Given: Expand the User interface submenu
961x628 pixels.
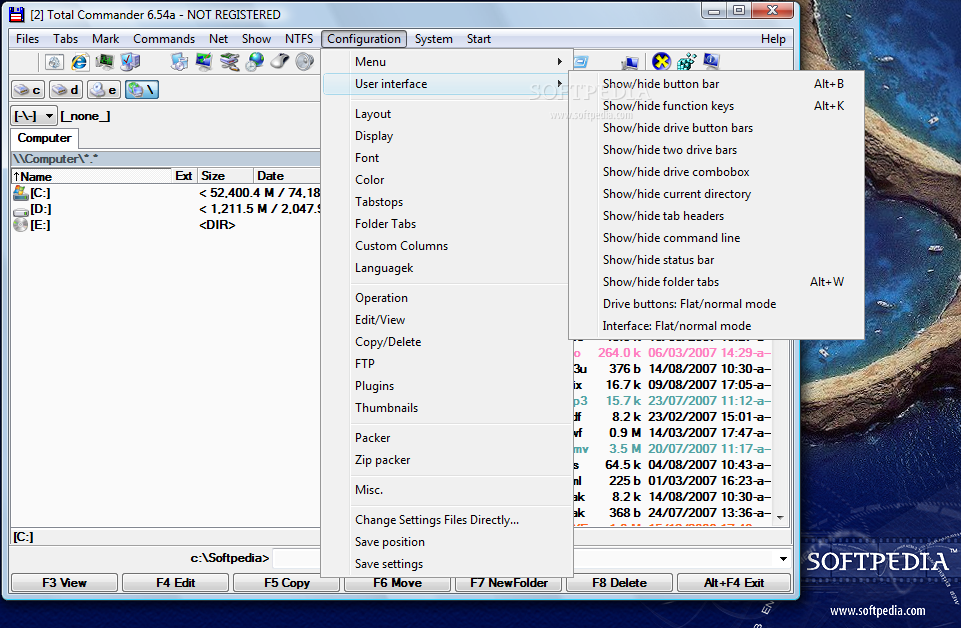Looking at the screenshot, I should coord(447,84).
